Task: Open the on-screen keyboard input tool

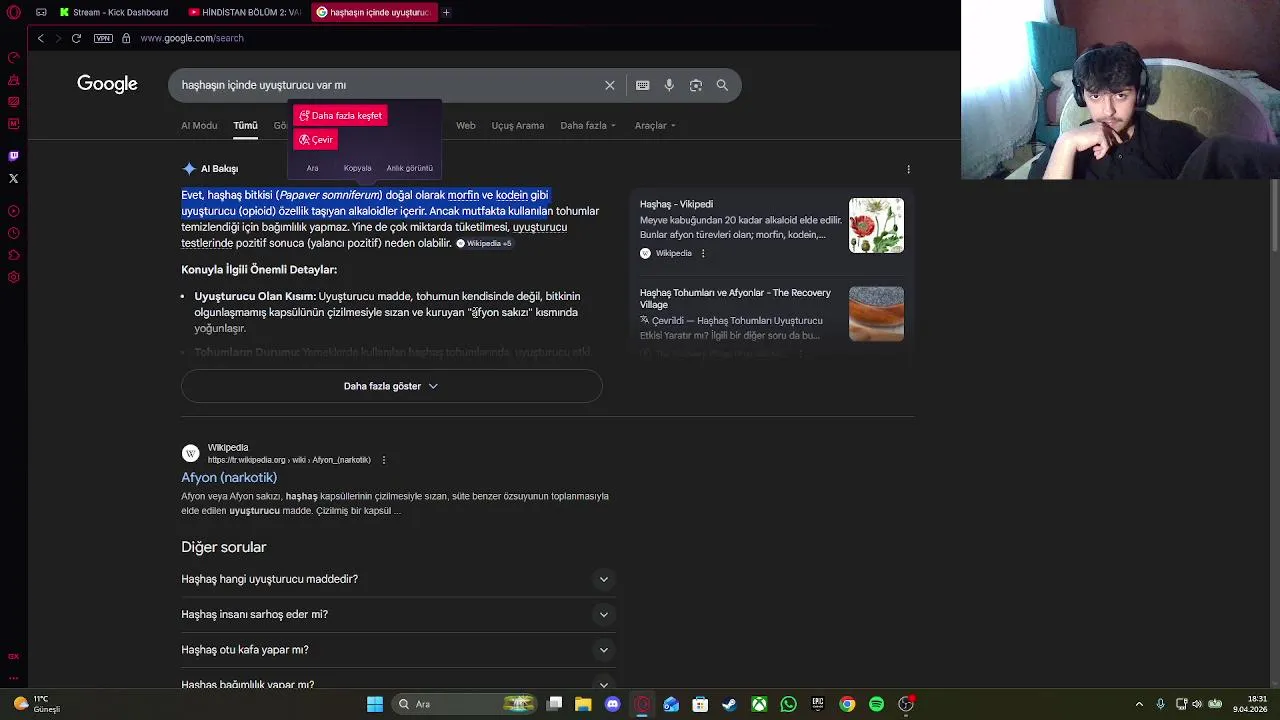Action: click(x=642, y=85)
